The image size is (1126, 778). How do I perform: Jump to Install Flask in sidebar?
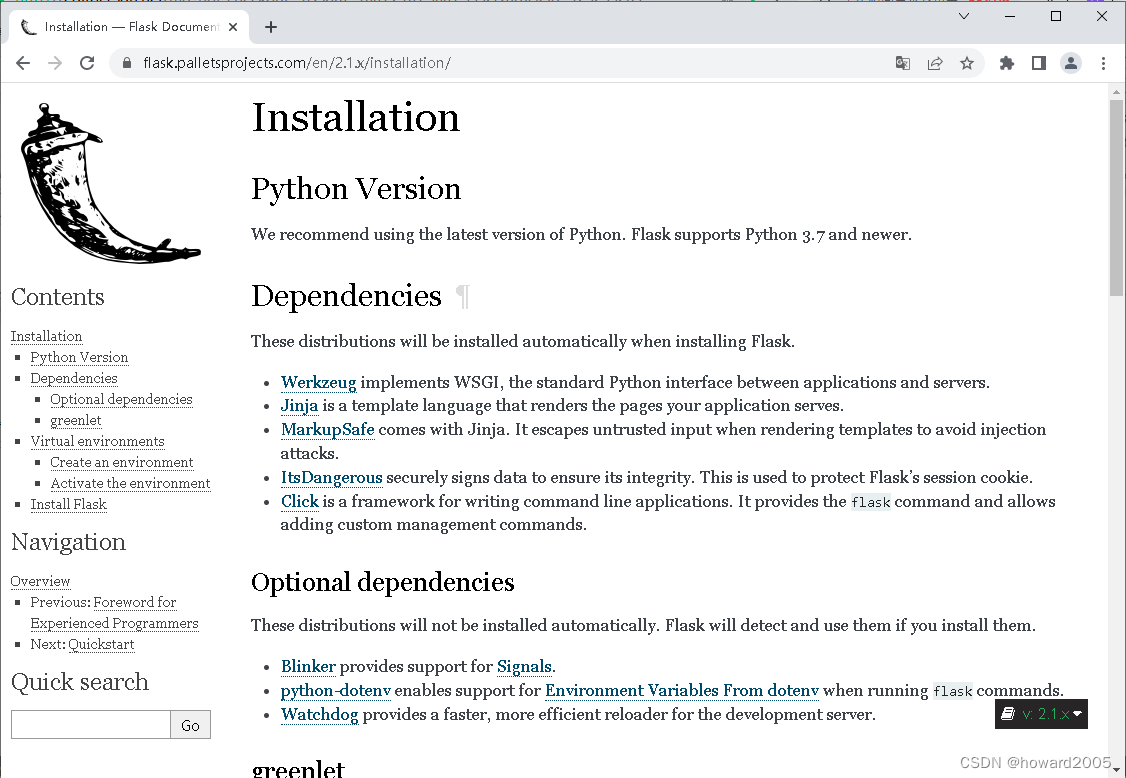(69, 504)
